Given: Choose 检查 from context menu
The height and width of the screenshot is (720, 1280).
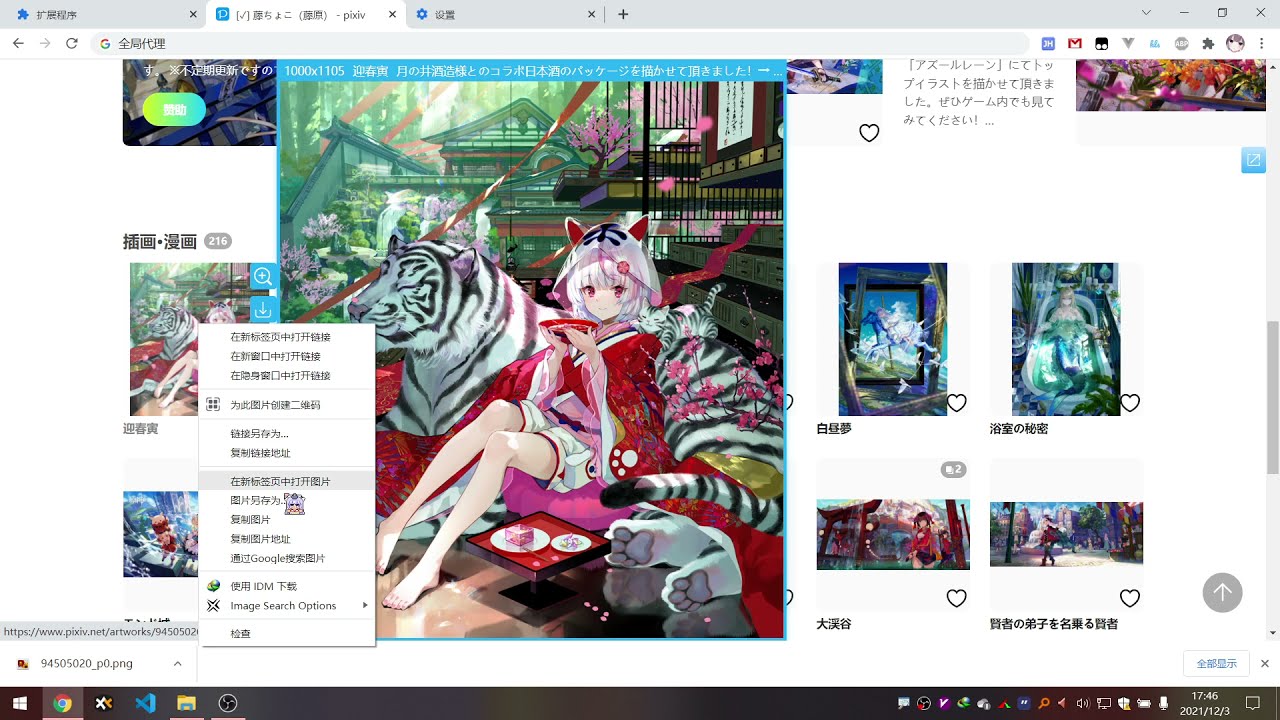Looking at the screenshot, I should 287,634.
